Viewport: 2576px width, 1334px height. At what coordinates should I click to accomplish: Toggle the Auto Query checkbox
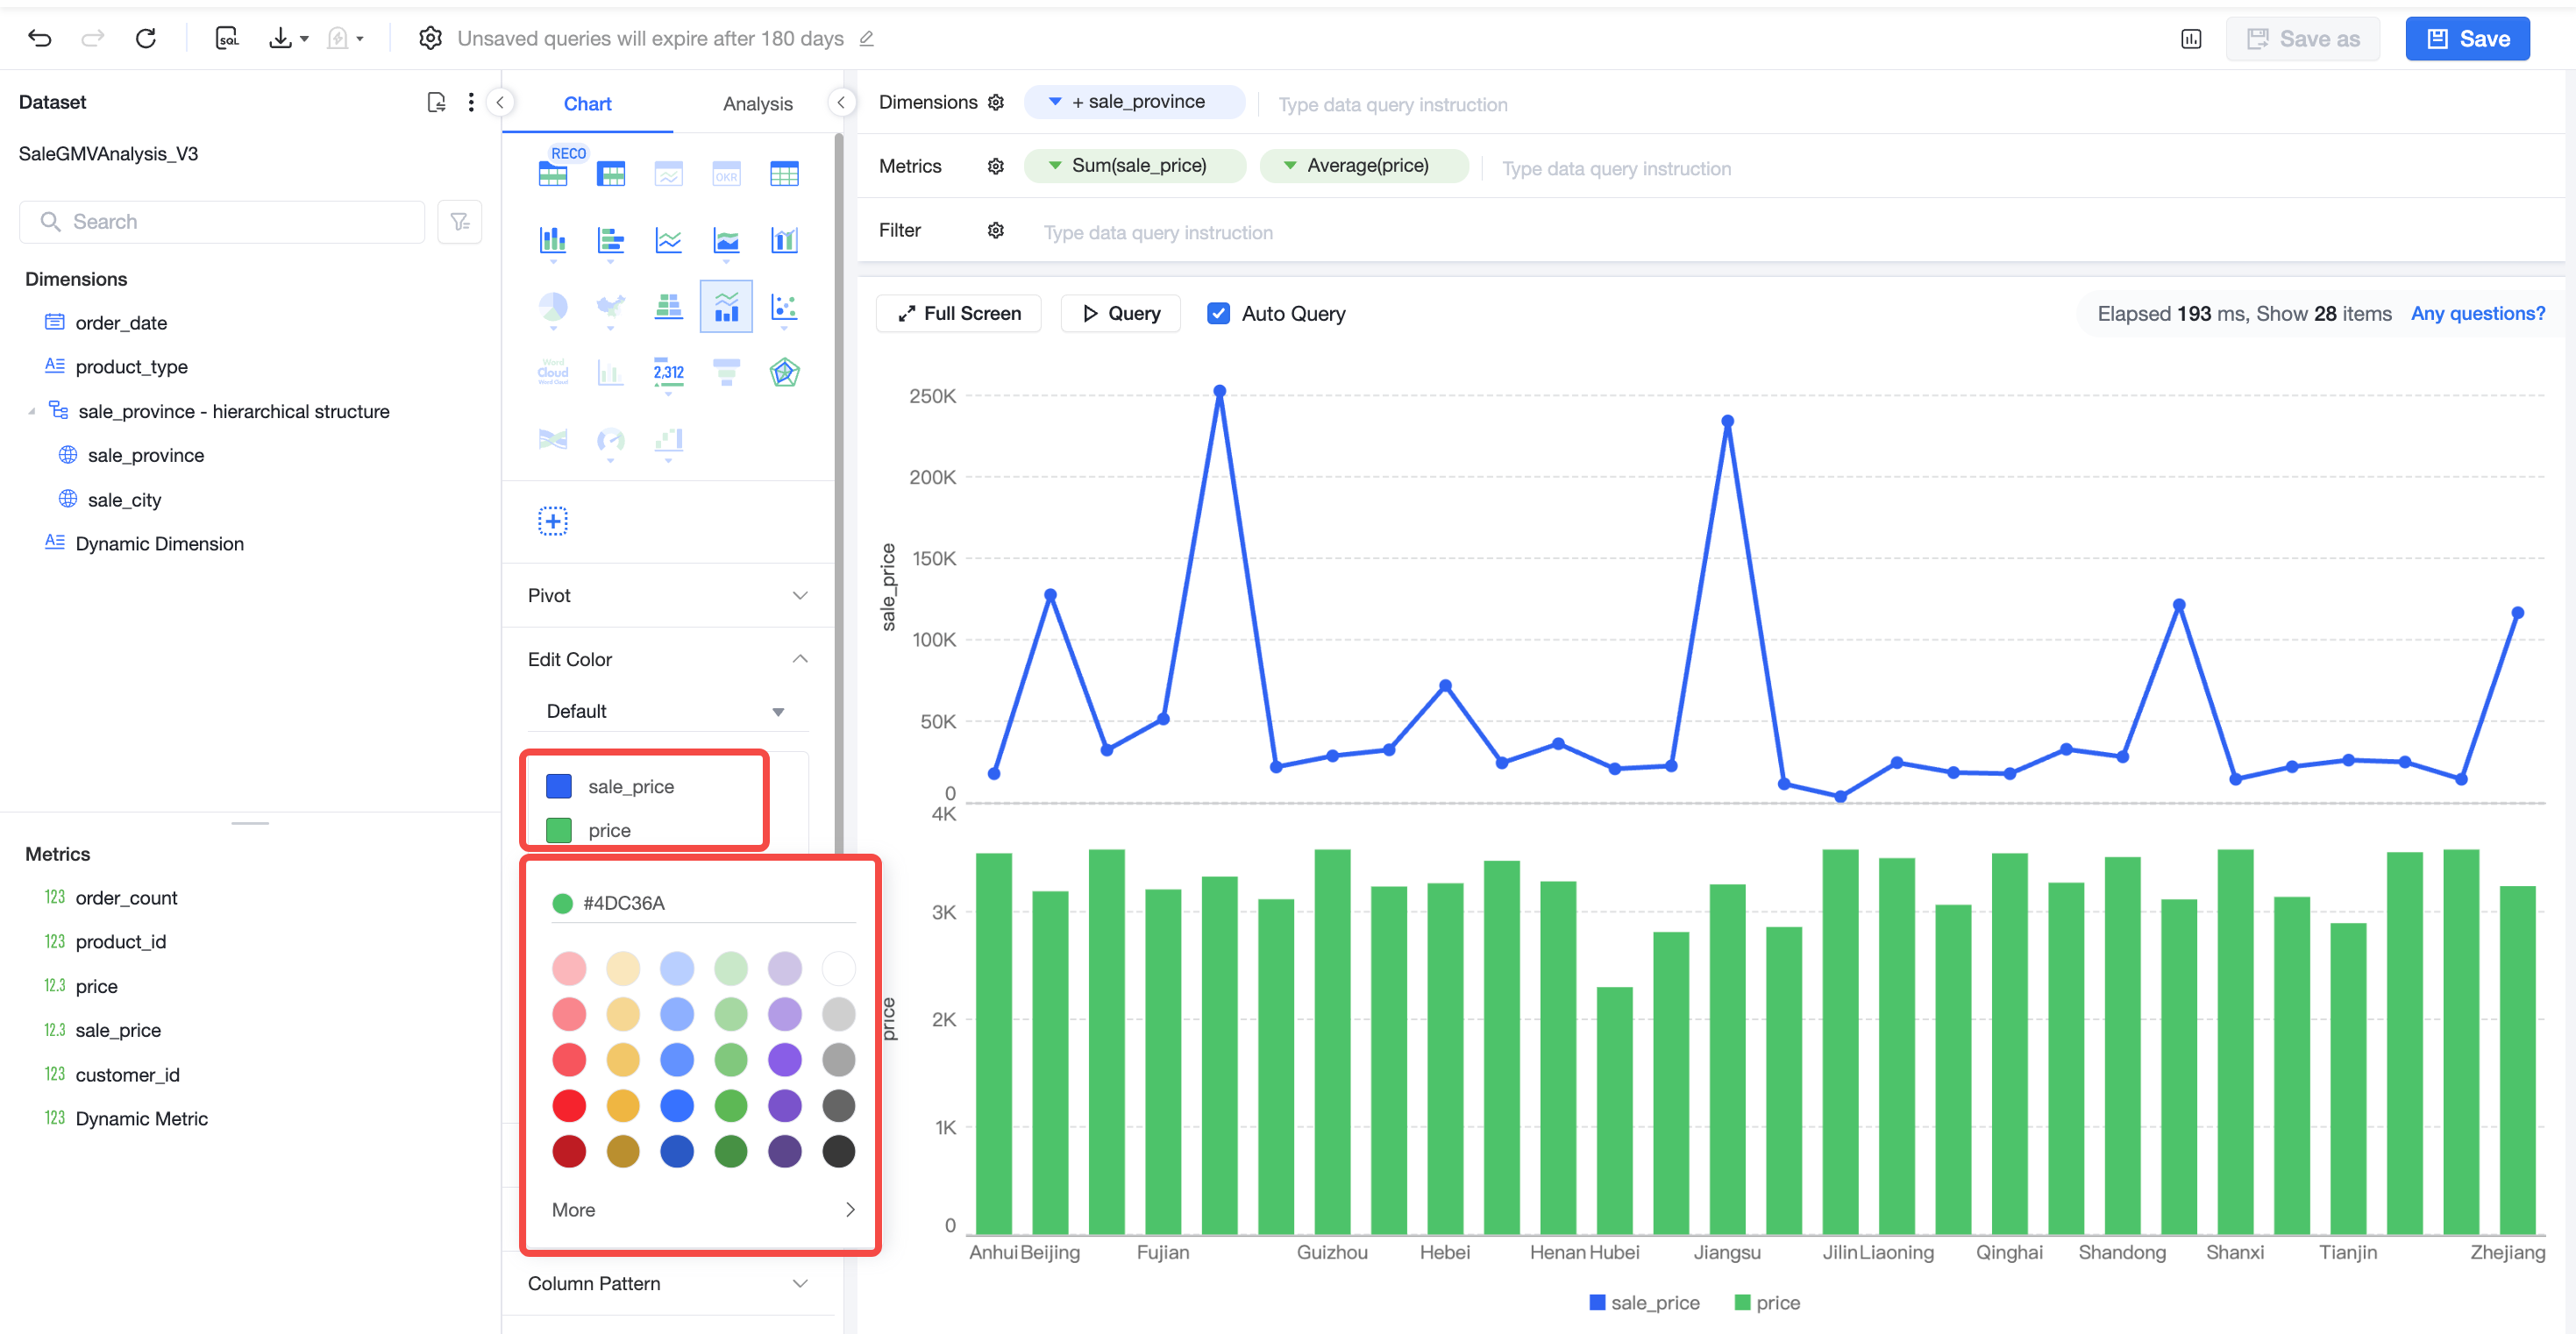pos(1218,313)
